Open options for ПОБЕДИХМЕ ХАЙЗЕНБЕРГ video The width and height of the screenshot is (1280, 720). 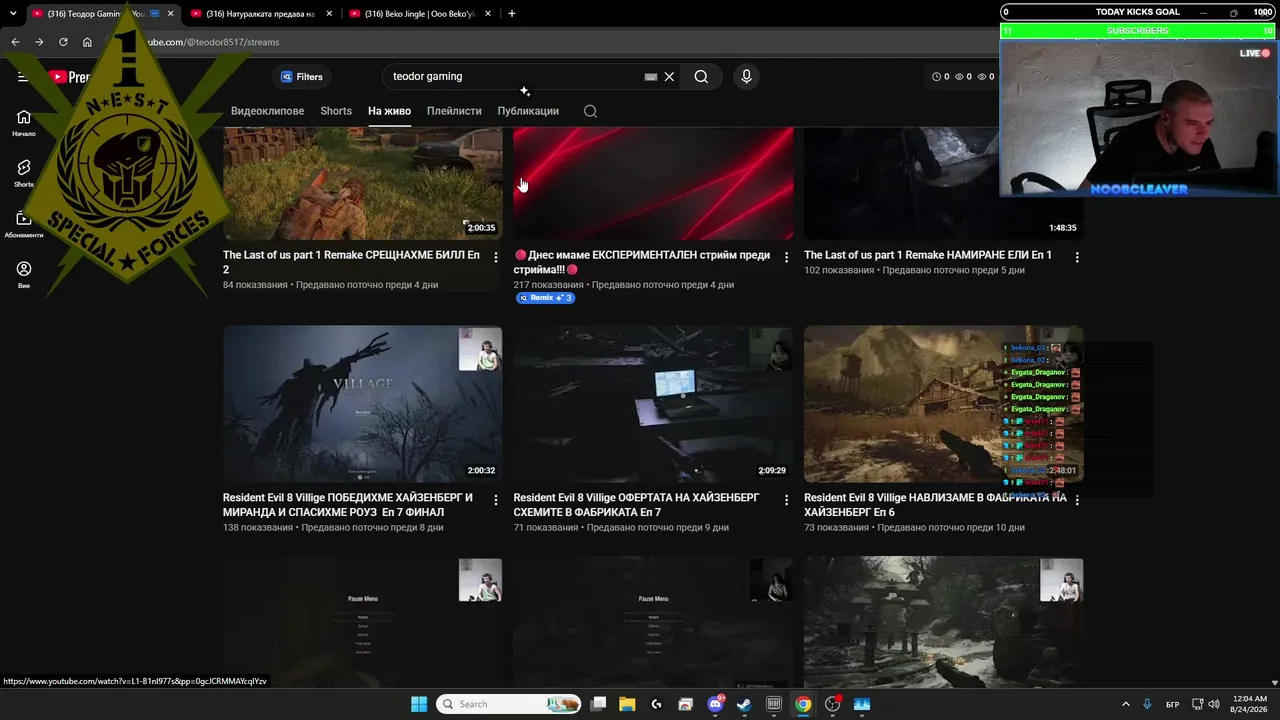(495, 500)
